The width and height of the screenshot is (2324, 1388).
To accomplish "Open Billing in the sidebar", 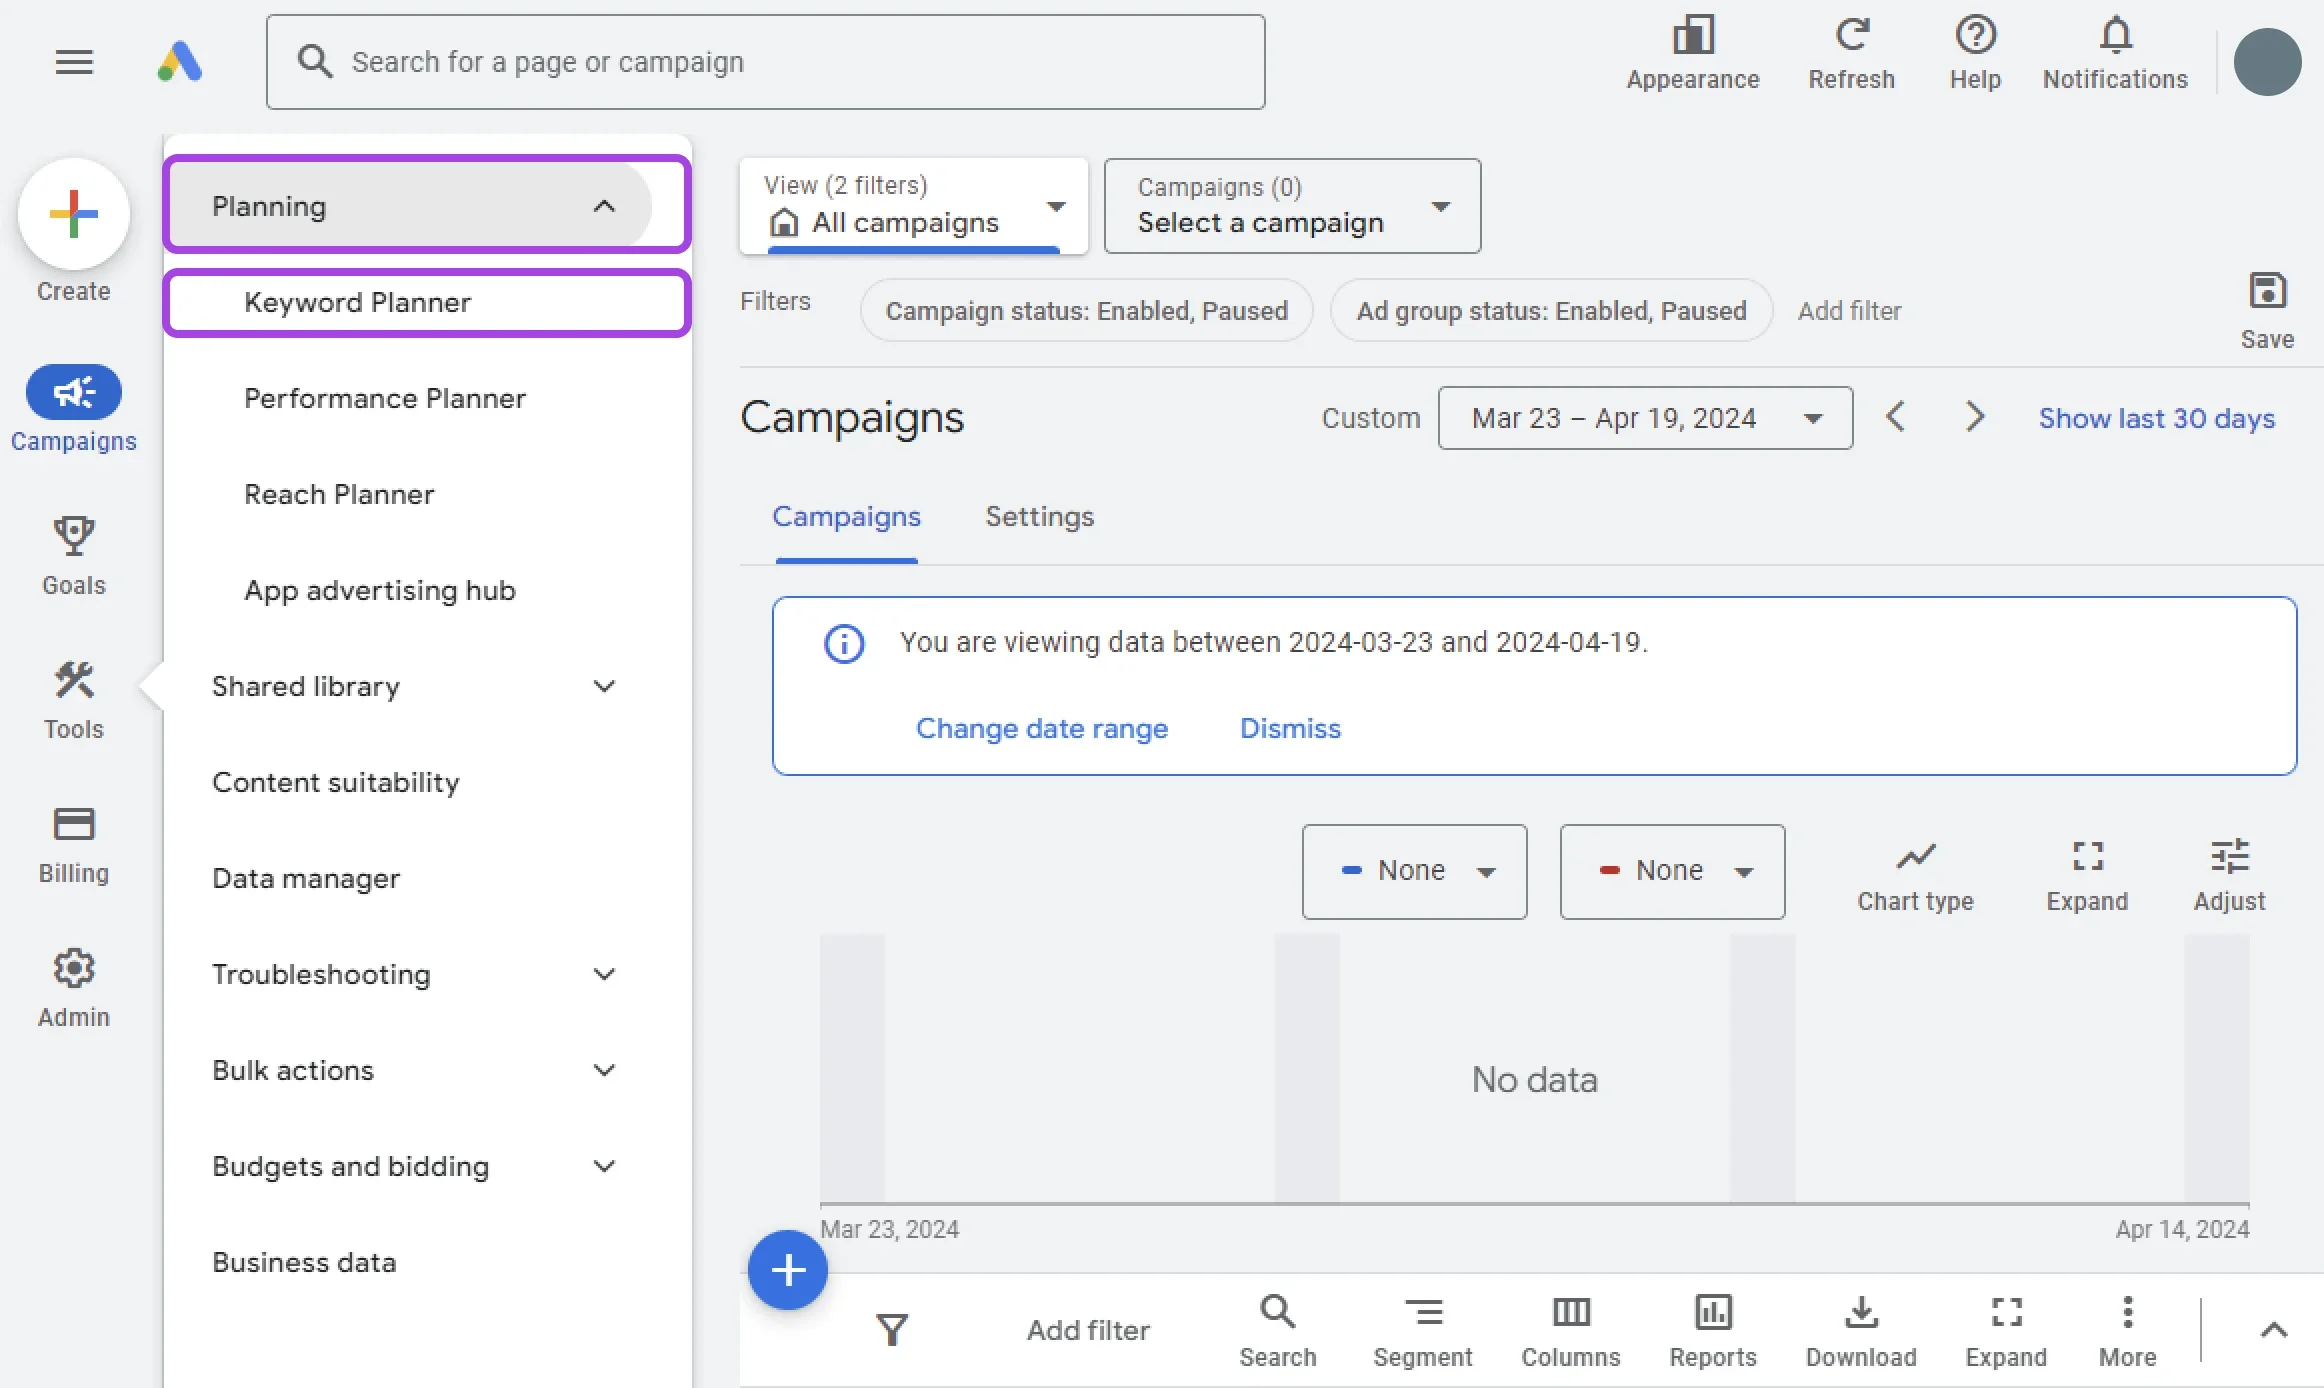I will pyautogui.click(x=74, y=844).
